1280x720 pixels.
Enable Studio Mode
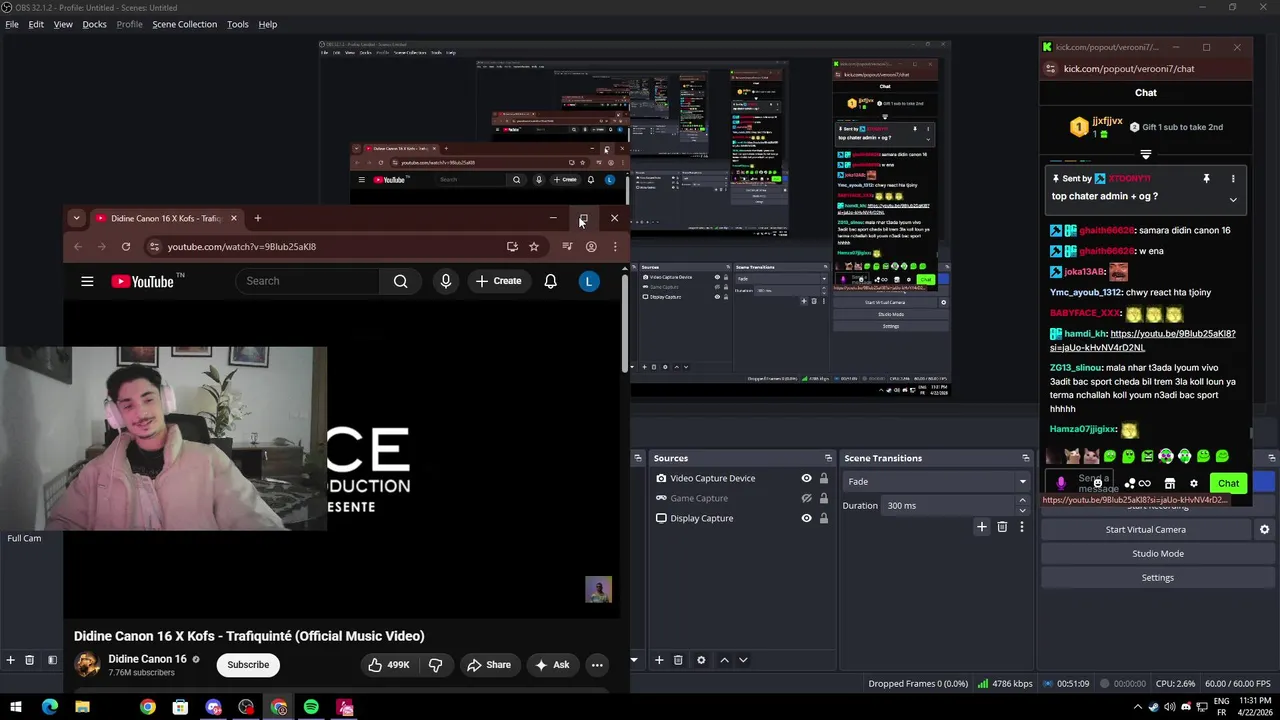pos(1158,554)
